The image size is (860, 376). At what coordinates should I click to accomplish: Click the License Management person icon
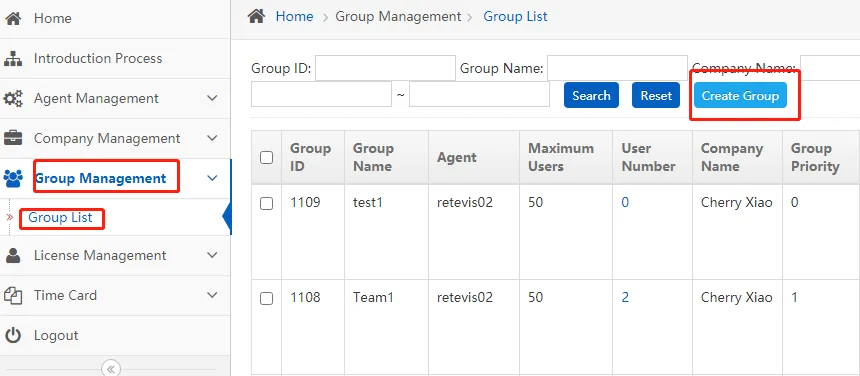[13, 255]
